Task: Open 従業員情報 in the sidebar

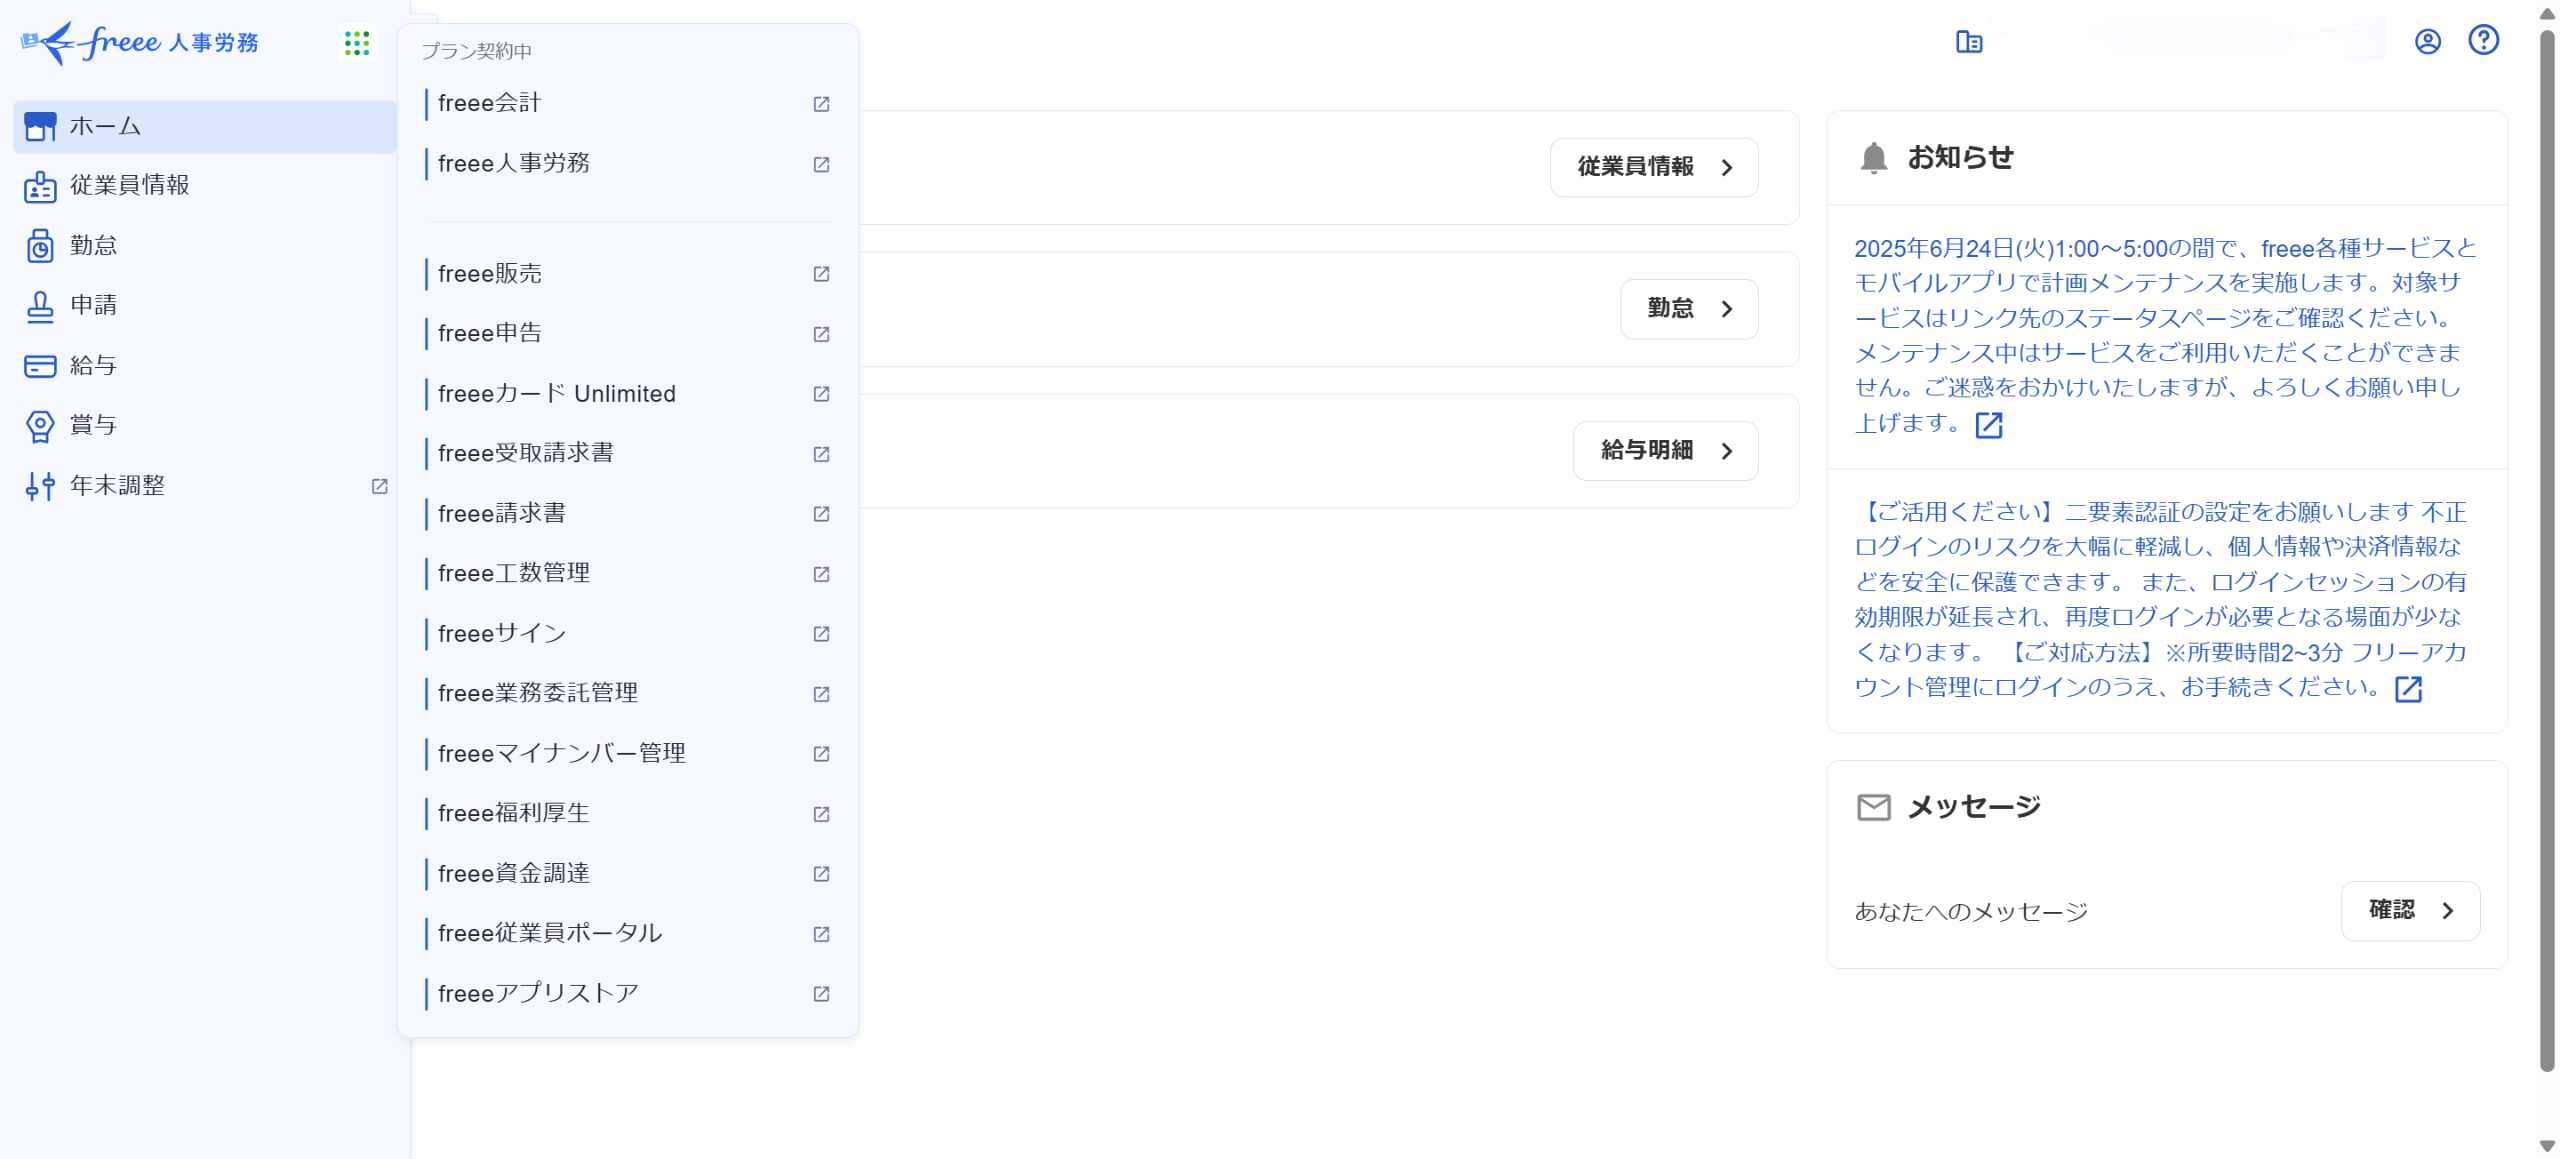Action: (x=129, y=186)
